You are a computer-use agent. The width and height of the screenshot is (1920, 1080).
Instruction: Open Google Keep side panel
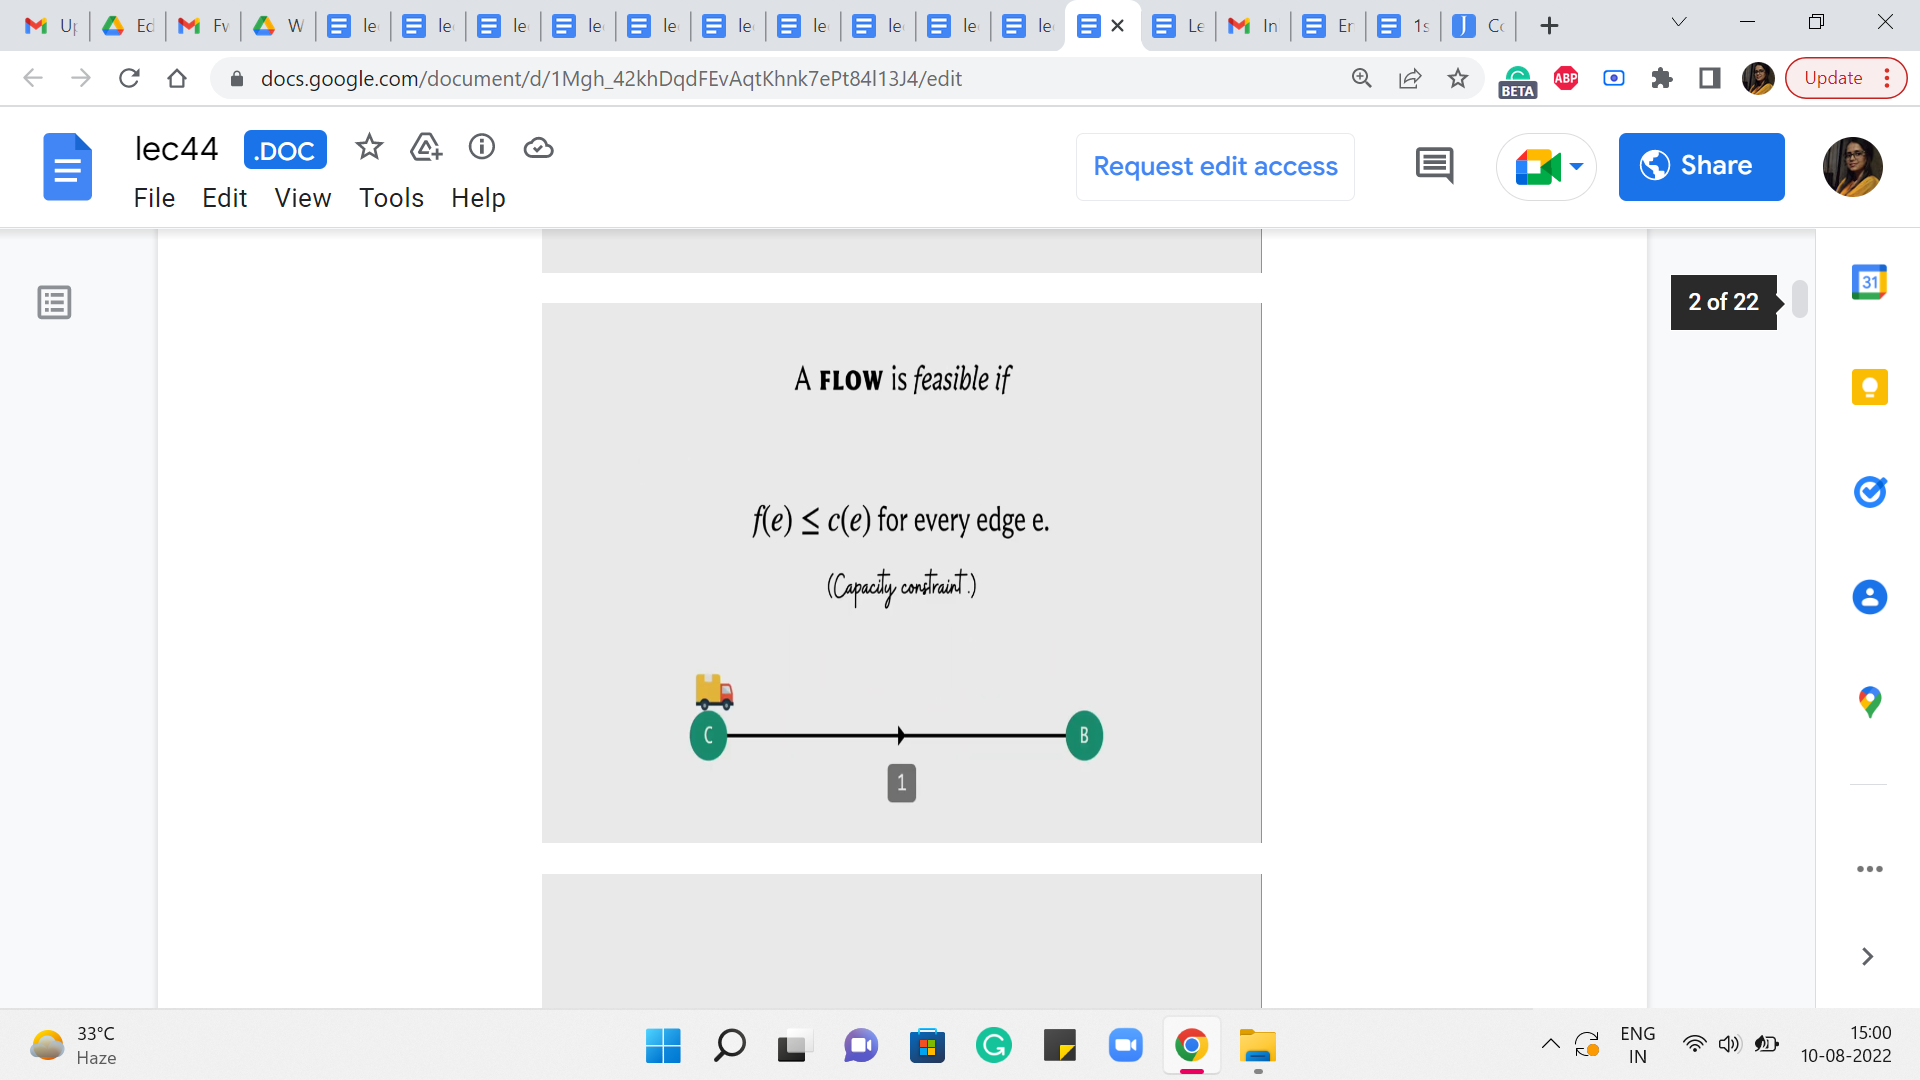(1869, 387)
